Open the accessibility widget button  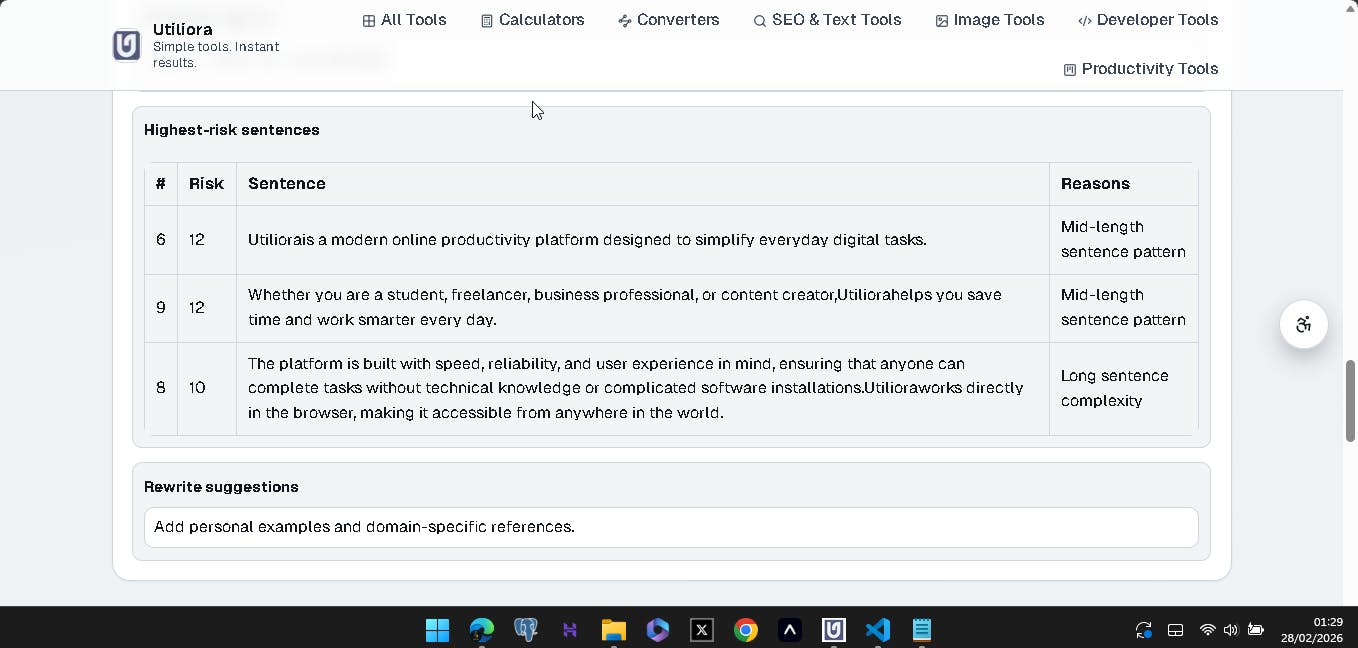pos(1303,324)
